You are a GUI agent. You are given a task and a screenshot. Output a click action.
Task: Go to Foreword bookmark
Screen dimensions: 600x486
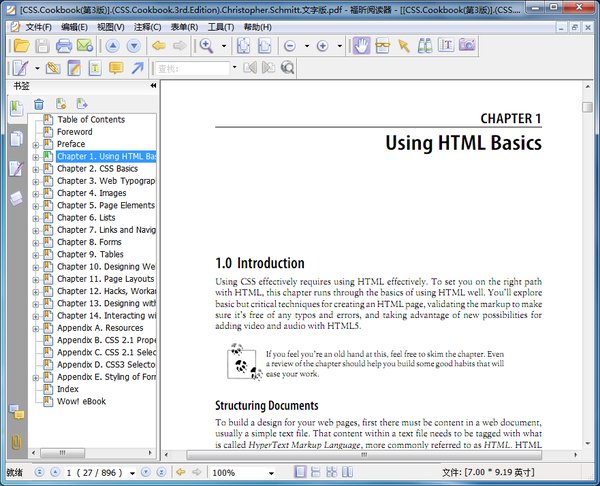(x=75, y=132)
